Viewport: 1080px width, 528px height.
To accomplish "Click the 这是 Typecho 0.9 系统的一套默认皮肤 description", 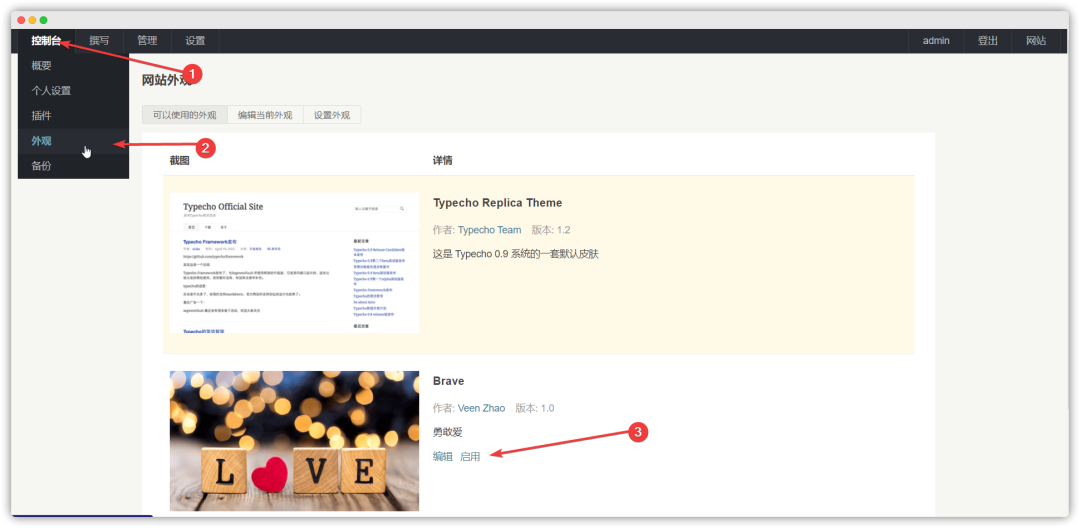I will pyautogui.click(x=516, y=254).
